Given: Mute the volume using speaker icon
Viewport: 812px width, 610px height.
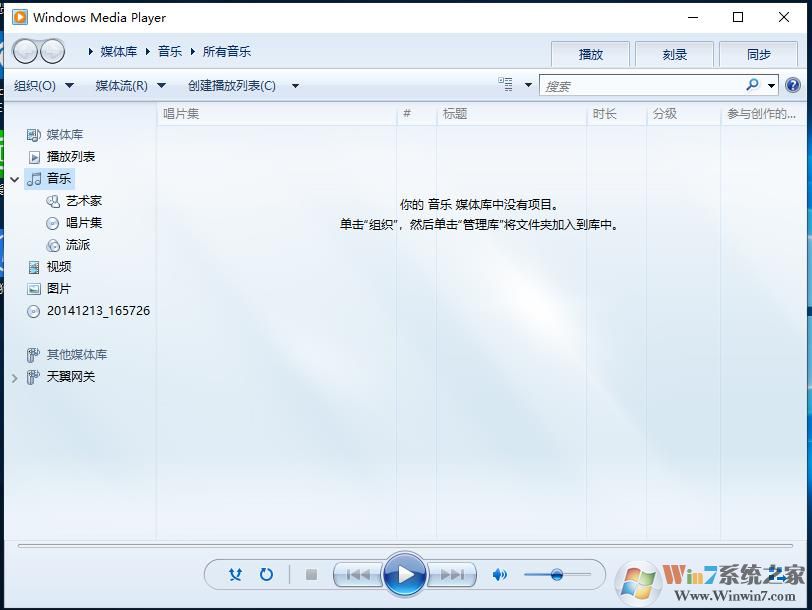Looking at the screenshot, I should (x=499, y=575).
